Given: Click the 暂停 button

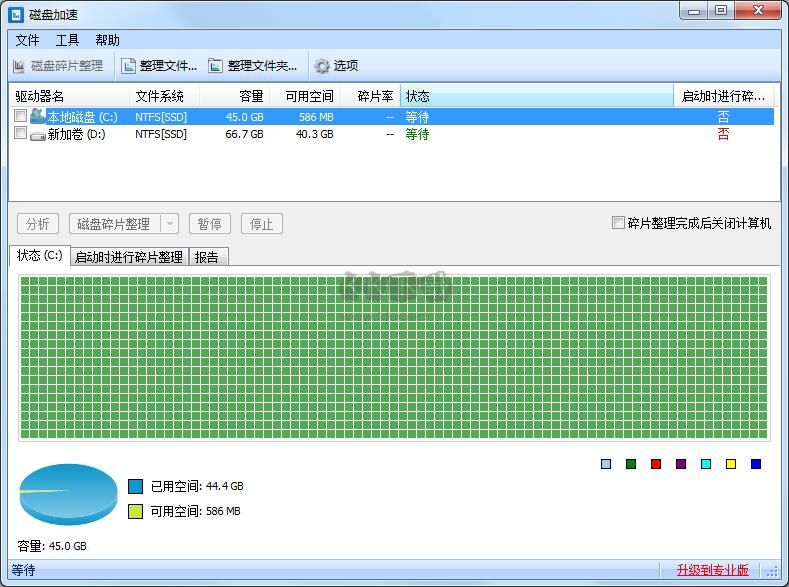Looking at the screenshot, I should [x=210, y=224].
